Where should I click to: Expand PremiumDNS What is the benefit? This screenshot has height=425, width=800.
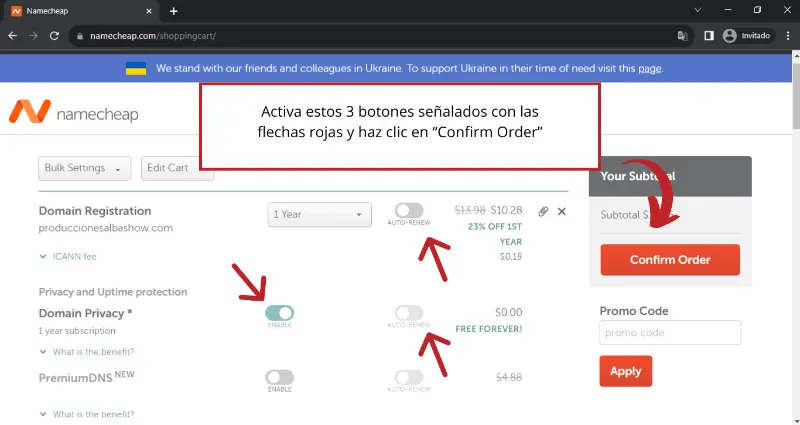(87, 414)
